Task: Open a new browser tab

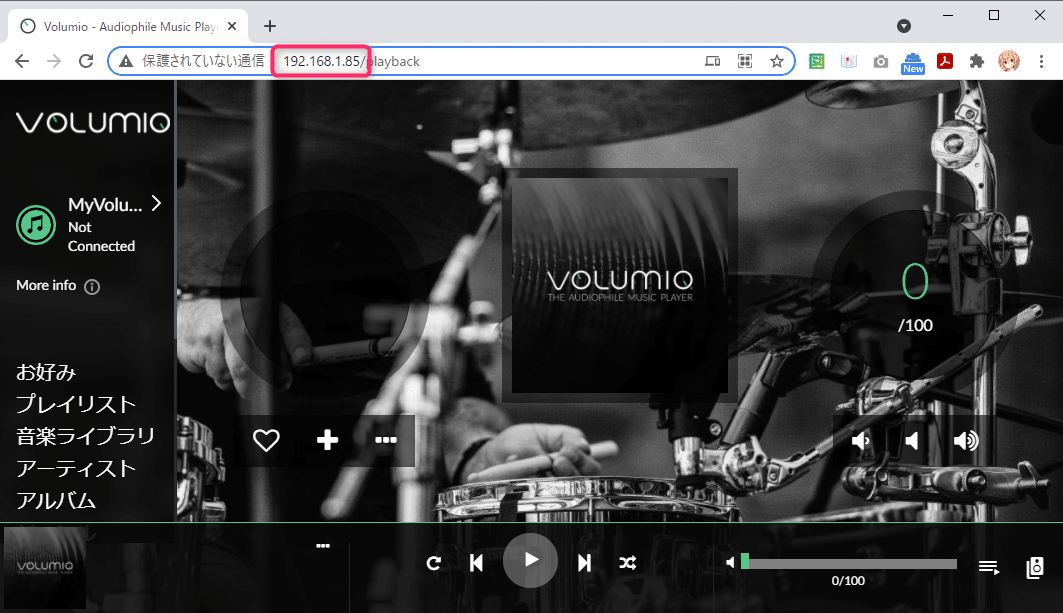Action: [270, 26]
